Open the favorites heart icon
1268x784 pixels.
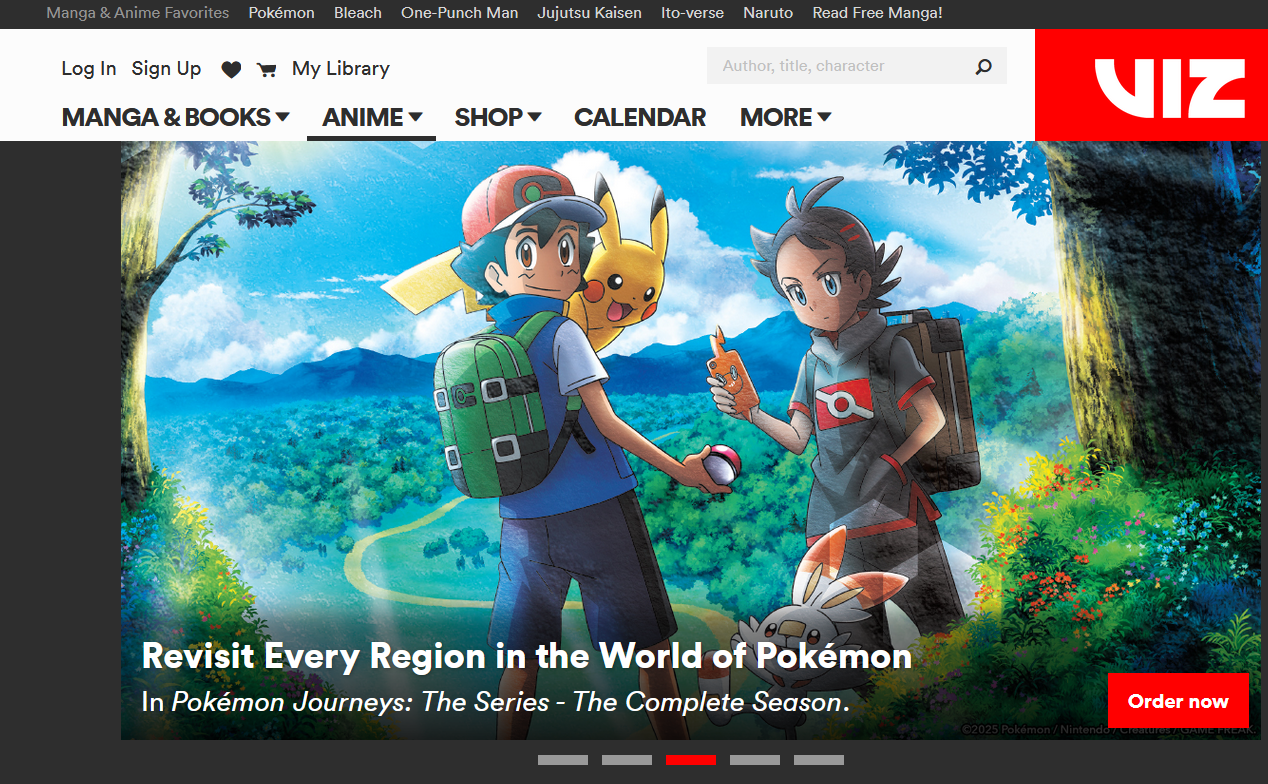[x=231, y=69]
